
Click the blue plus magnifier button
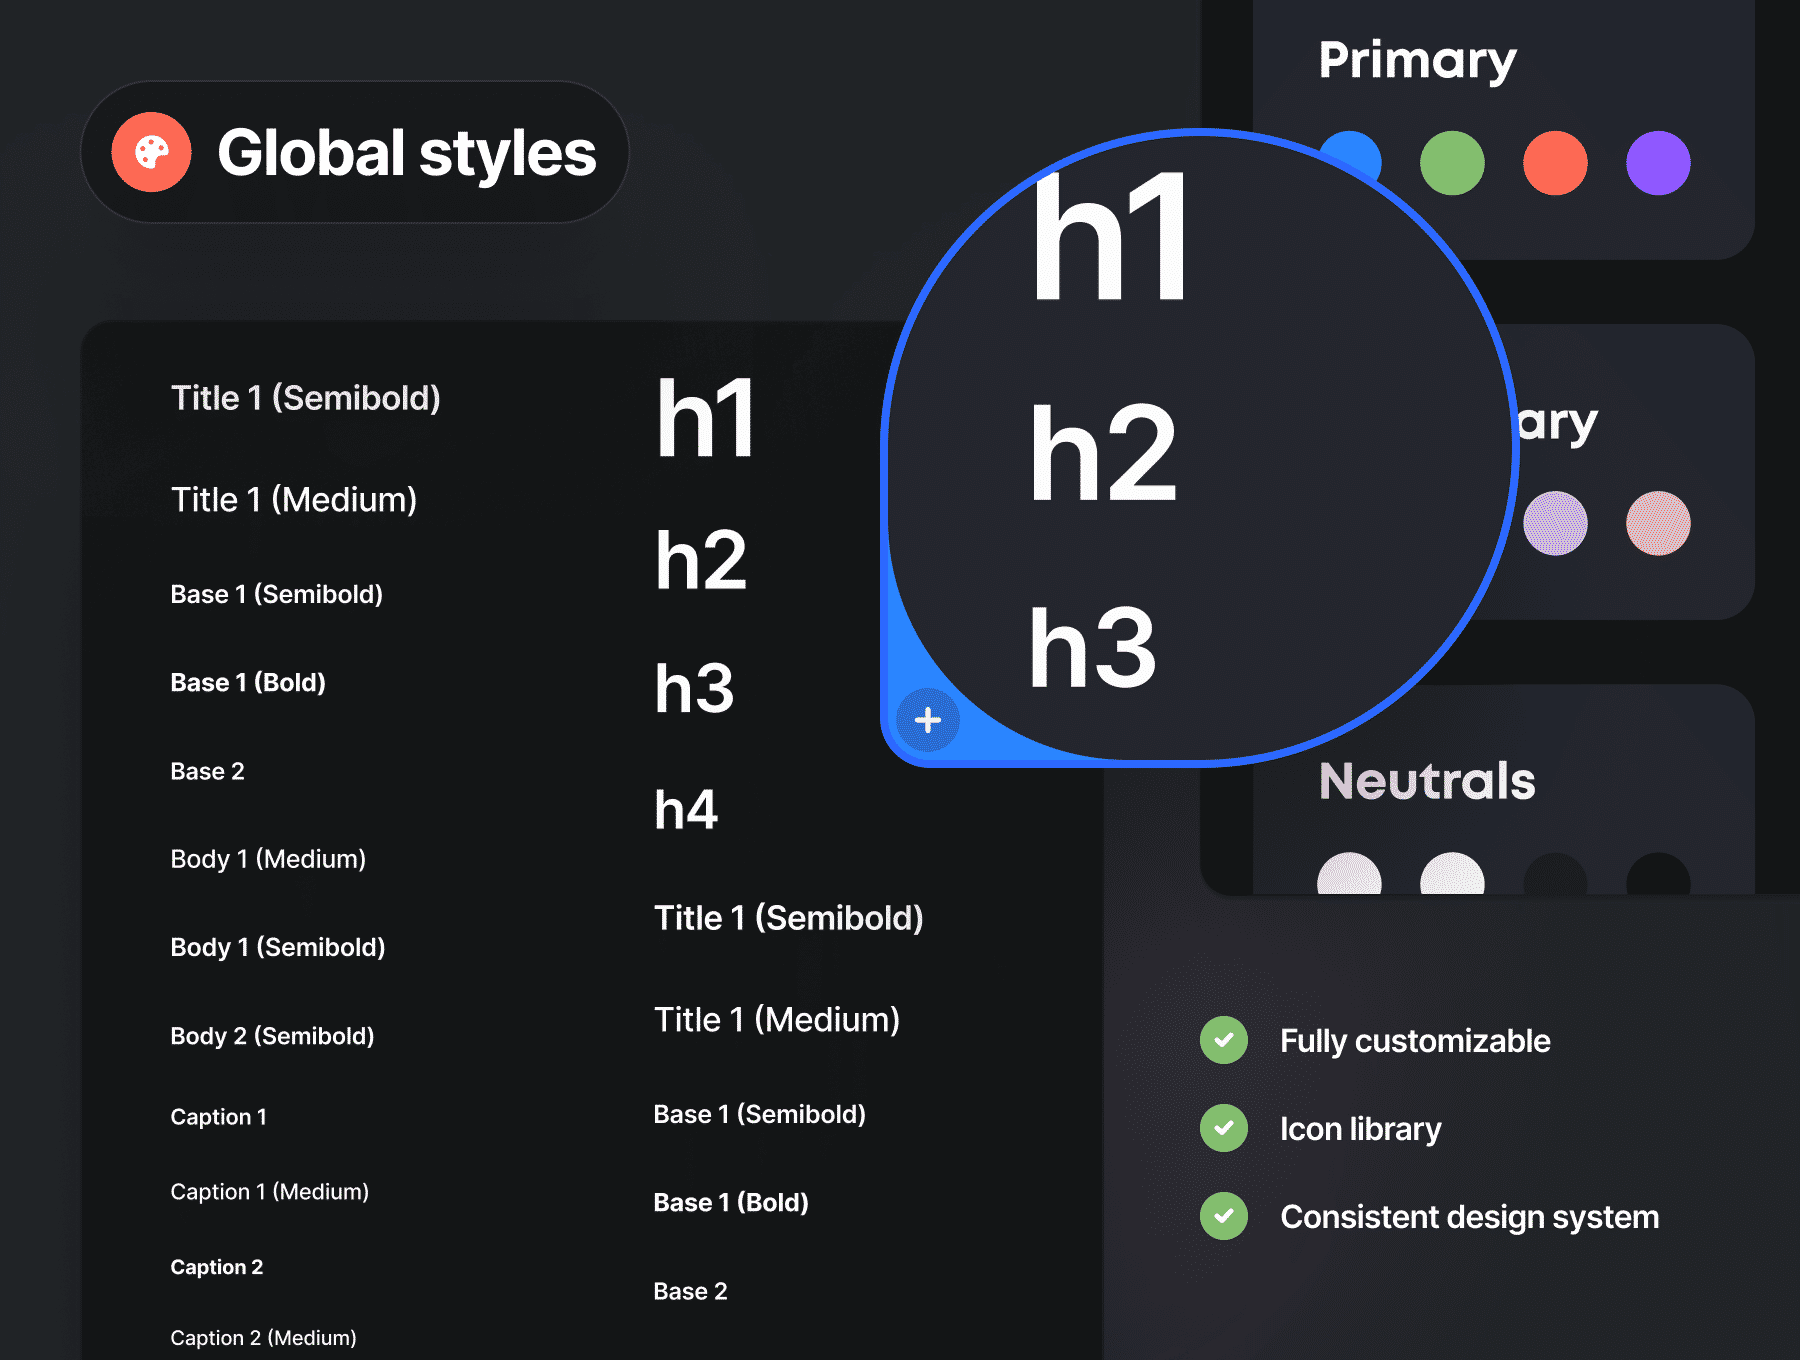point(928,720)
